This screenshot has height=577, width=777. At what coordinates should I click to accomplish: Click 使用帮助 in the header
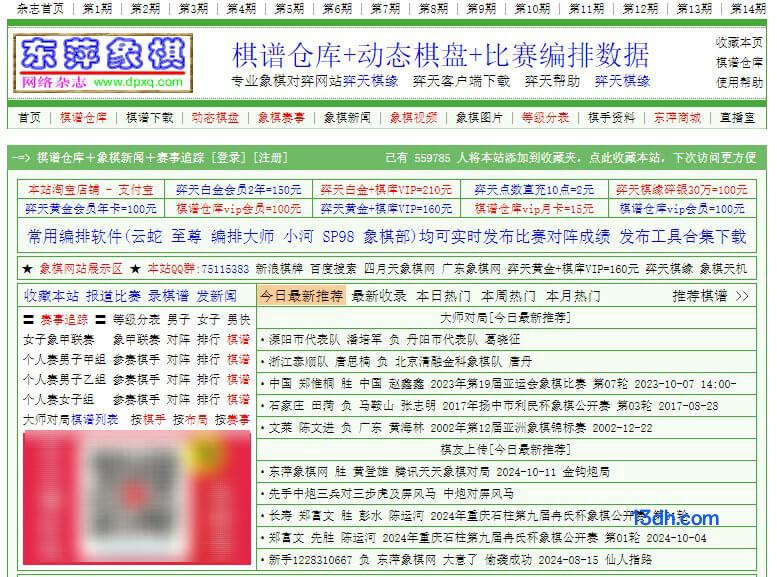[739, 82]
